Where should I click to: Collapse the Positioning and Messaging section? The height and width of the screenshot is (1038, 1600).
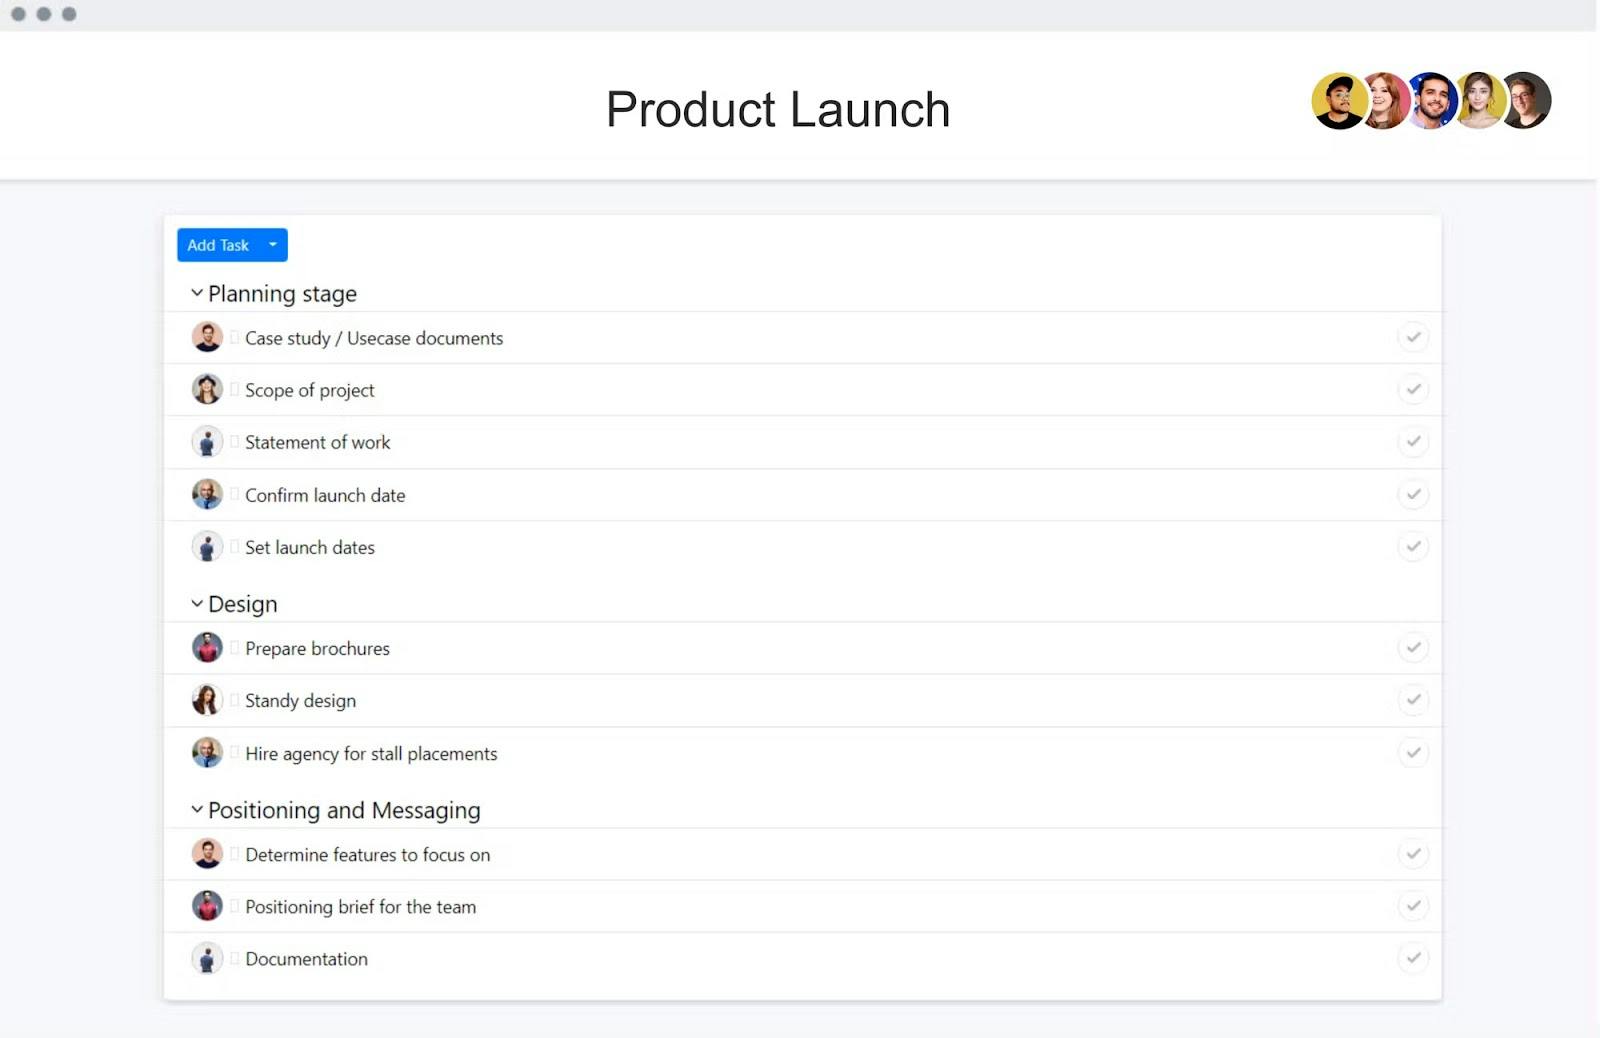[x=197, y=810]
